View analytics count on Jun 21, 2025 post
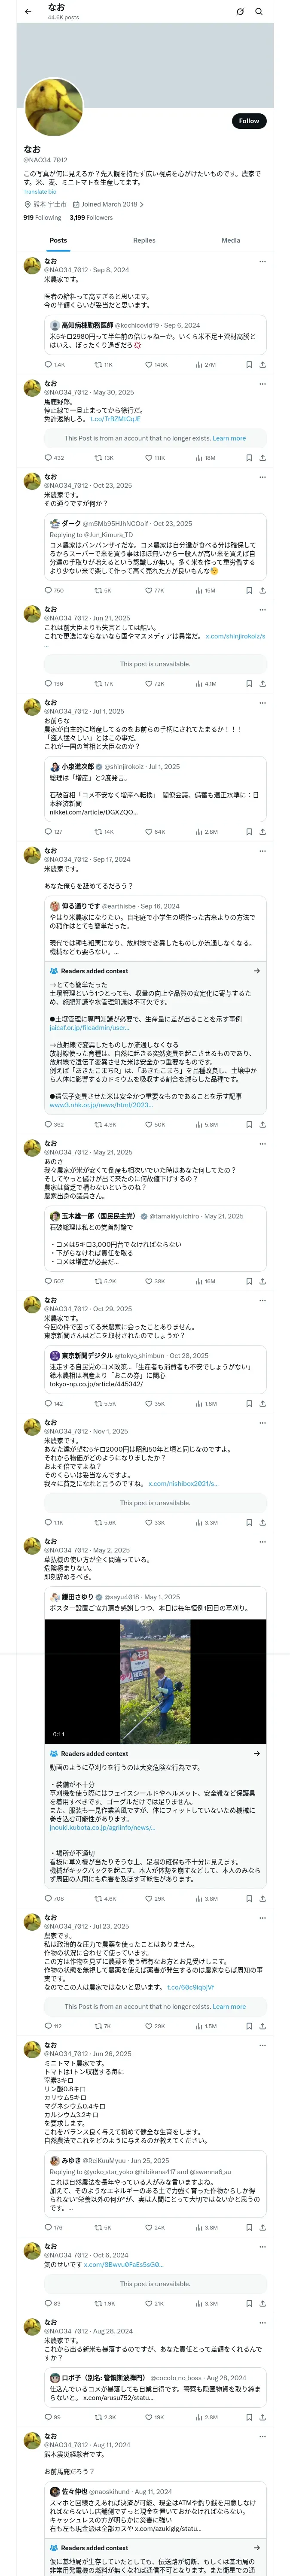The height and width of the screenshot is (2576, 290). (205, 684)
